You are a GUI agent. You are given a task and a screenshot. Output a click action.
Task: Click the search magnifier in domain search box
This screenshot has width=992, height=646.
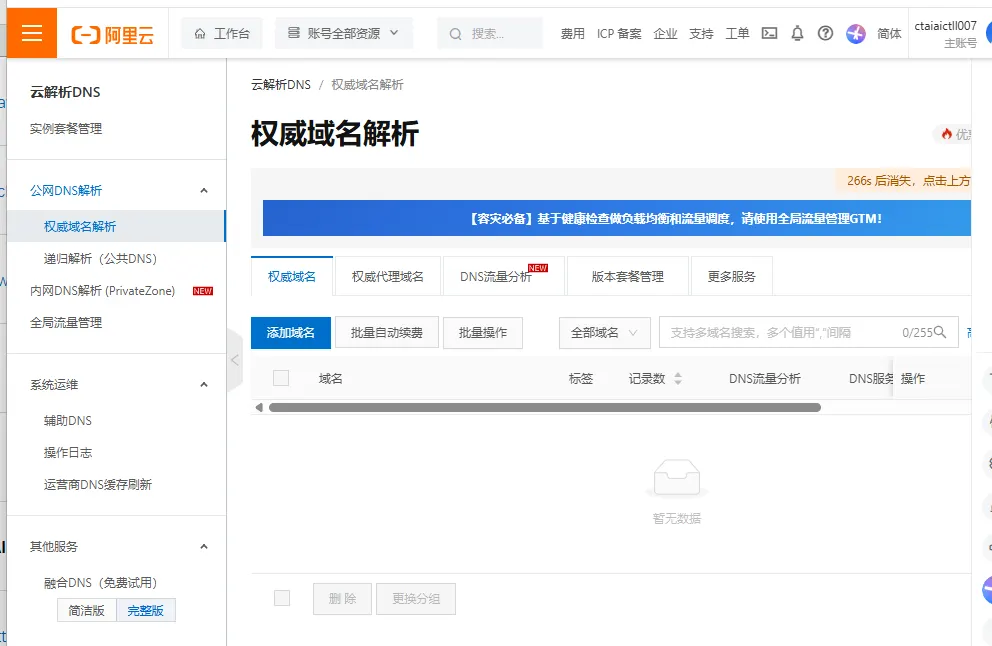tap(940, 332)
